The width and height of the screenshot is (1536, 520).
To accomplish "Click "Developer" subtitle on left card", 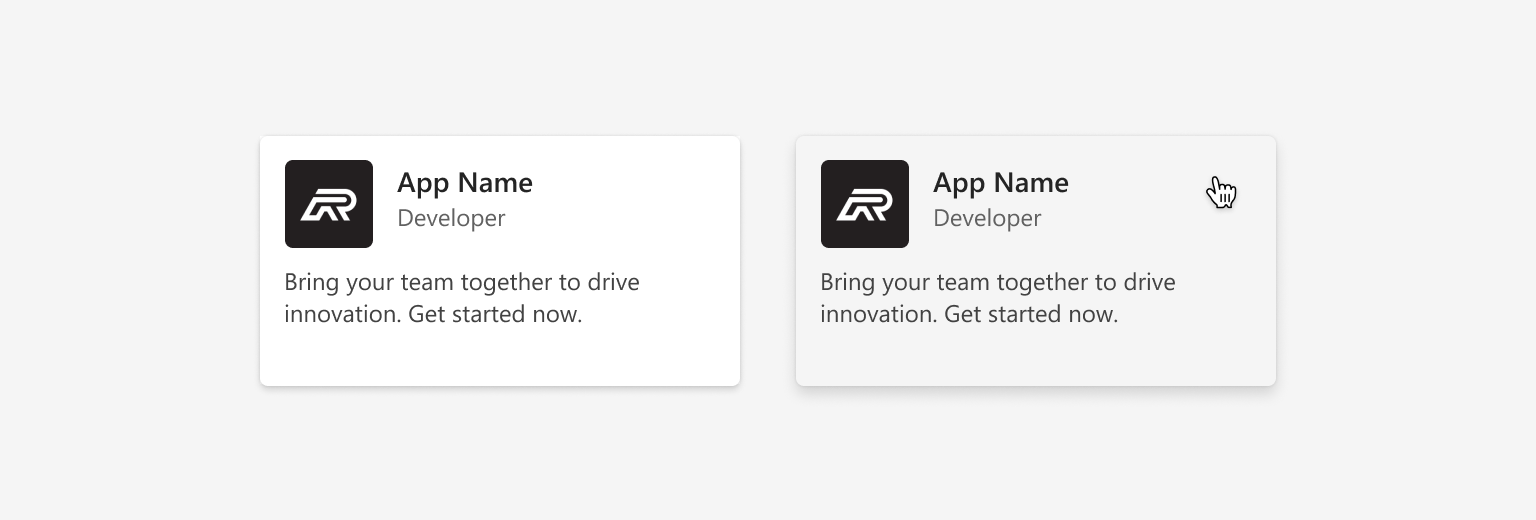I will pos(451,218).
